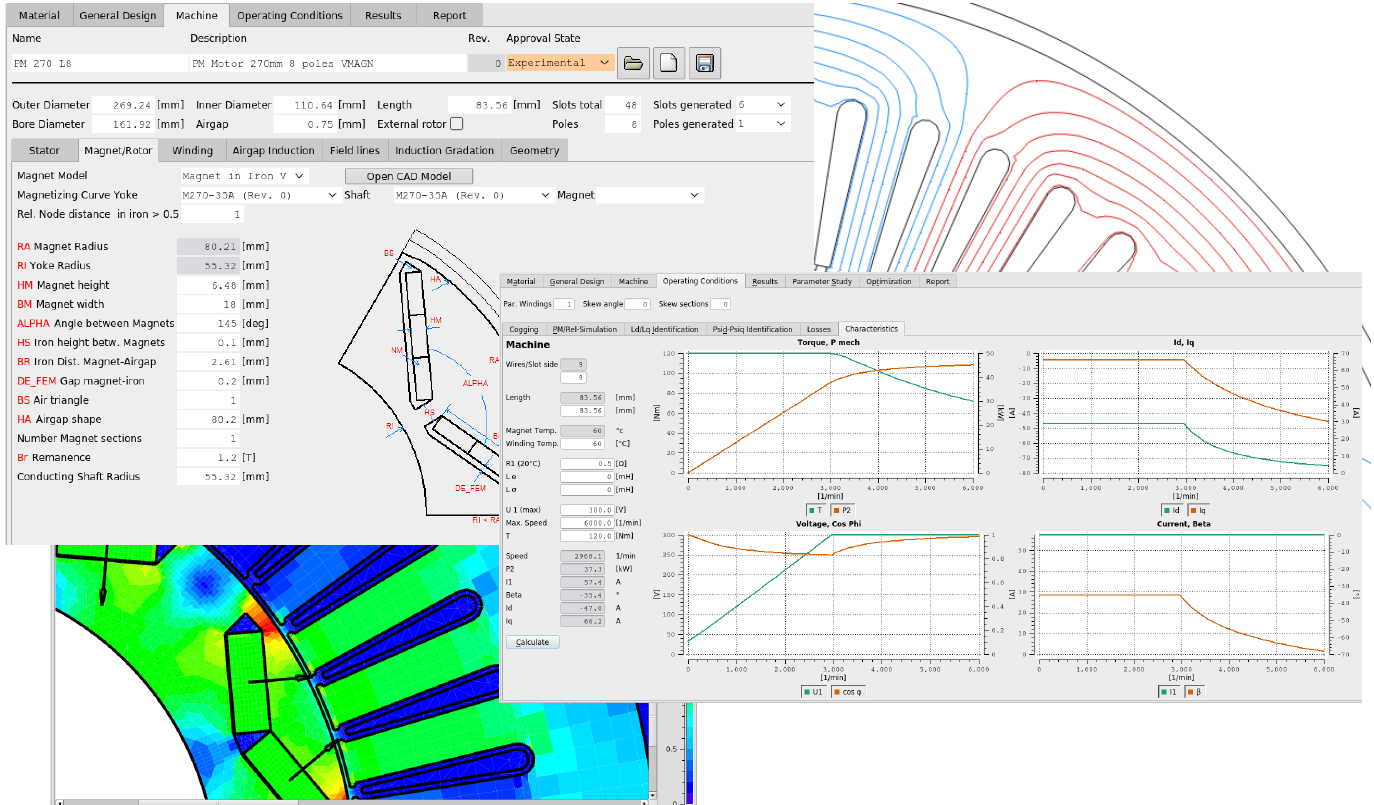Click the Bore Diameter input field

[123, 124]
